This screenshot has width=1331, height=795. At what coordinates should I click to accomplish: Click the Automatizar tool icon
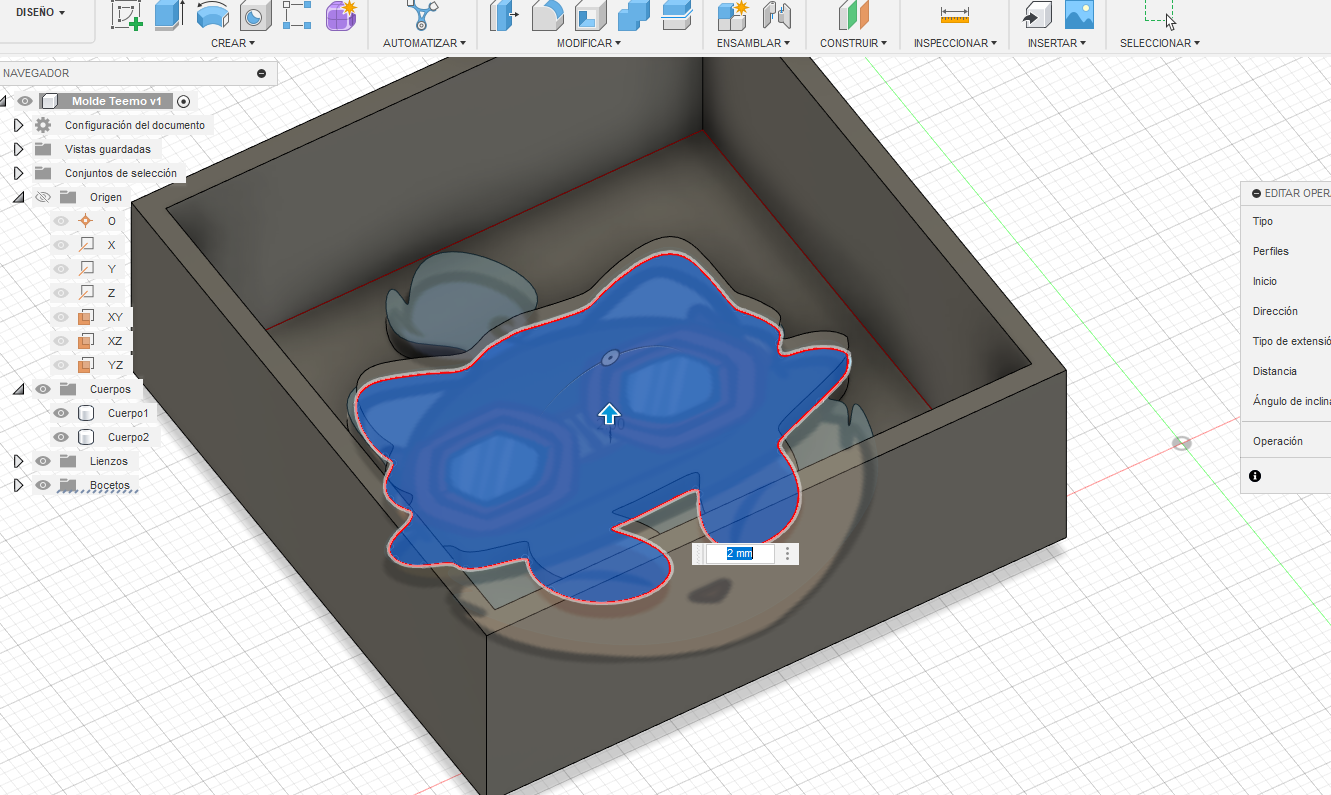point(423,14)
